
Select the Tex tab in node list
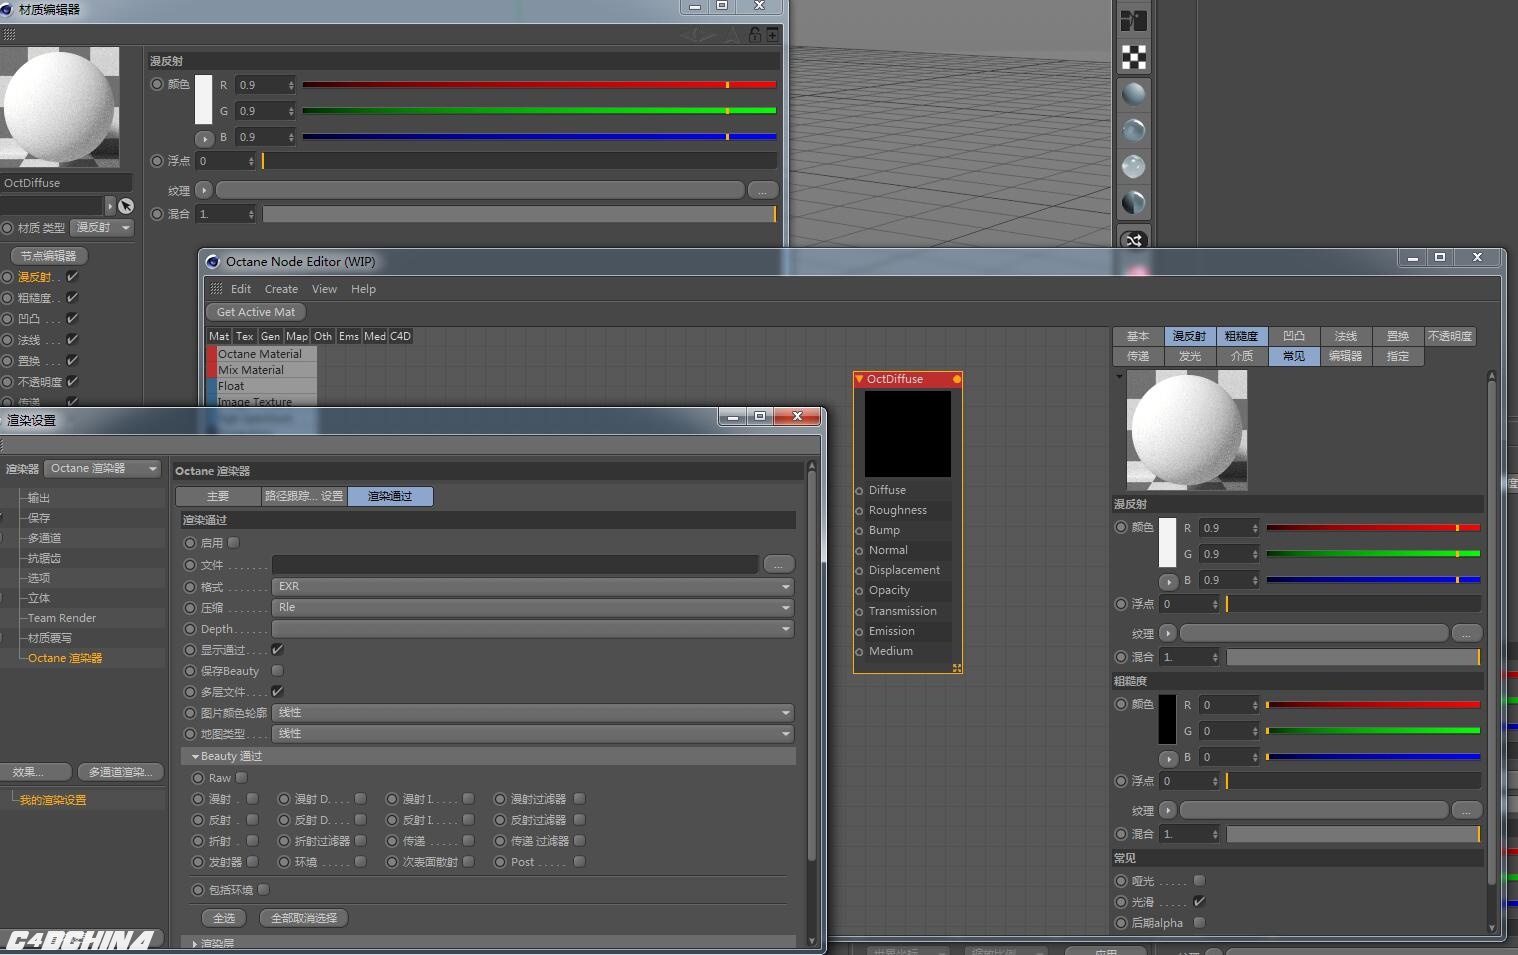pos(245,336)
